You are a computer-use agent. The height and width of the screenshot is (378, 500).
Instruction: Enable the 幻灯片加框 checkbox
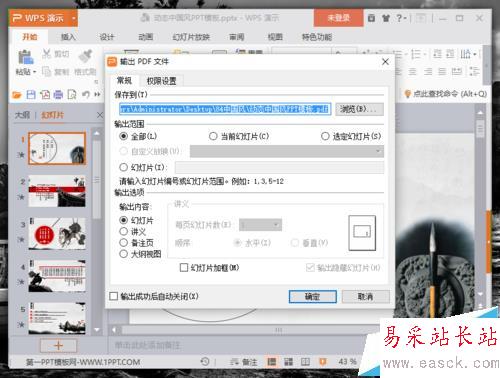coord(184,268)
